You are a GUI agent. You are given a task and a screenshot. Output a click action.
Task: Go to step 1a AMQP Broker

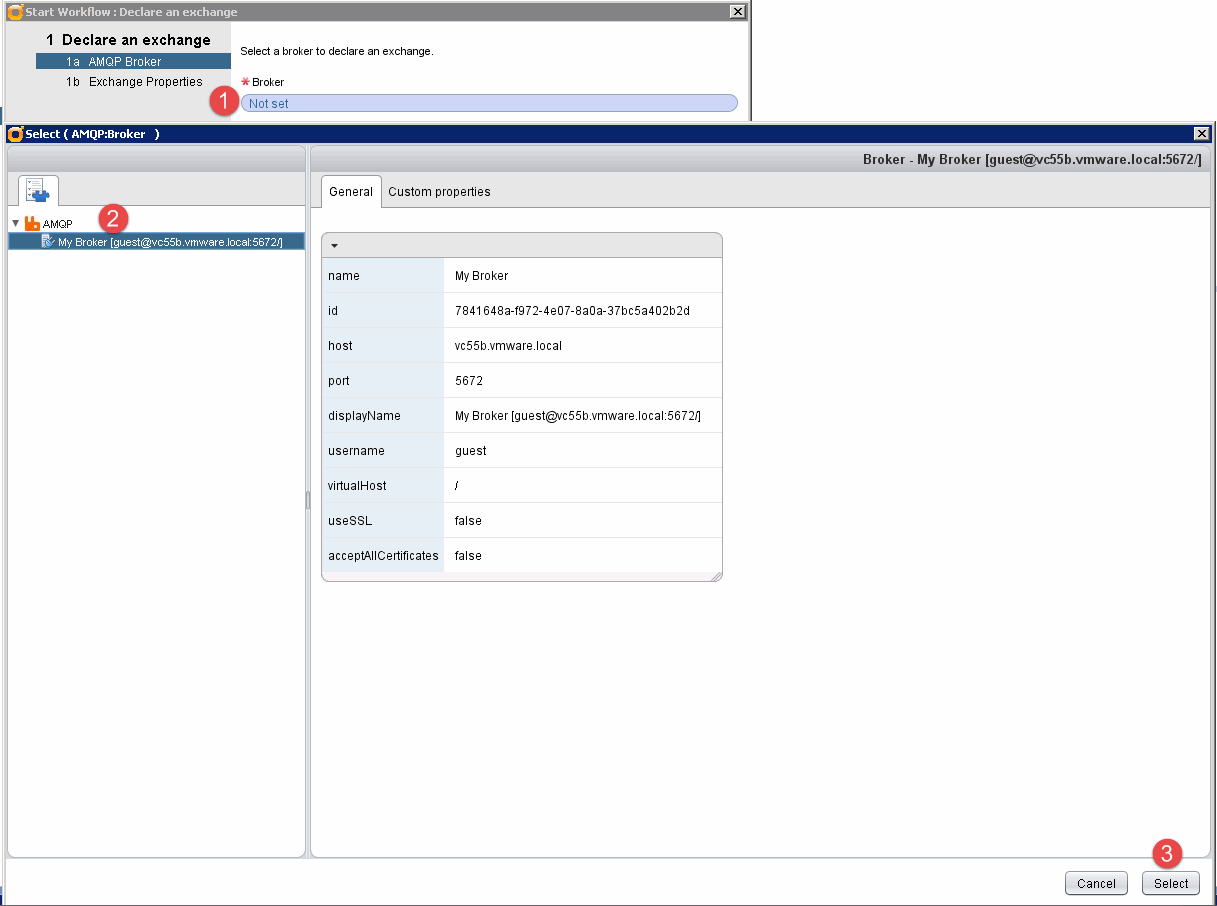pyautogui.click(x=124, y=62)
